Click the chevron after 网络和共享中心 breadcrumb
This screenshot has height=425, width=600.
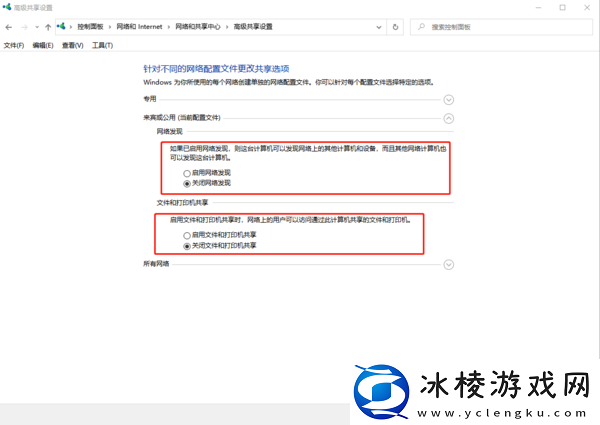pyautogui.click(x=227, y=27)
